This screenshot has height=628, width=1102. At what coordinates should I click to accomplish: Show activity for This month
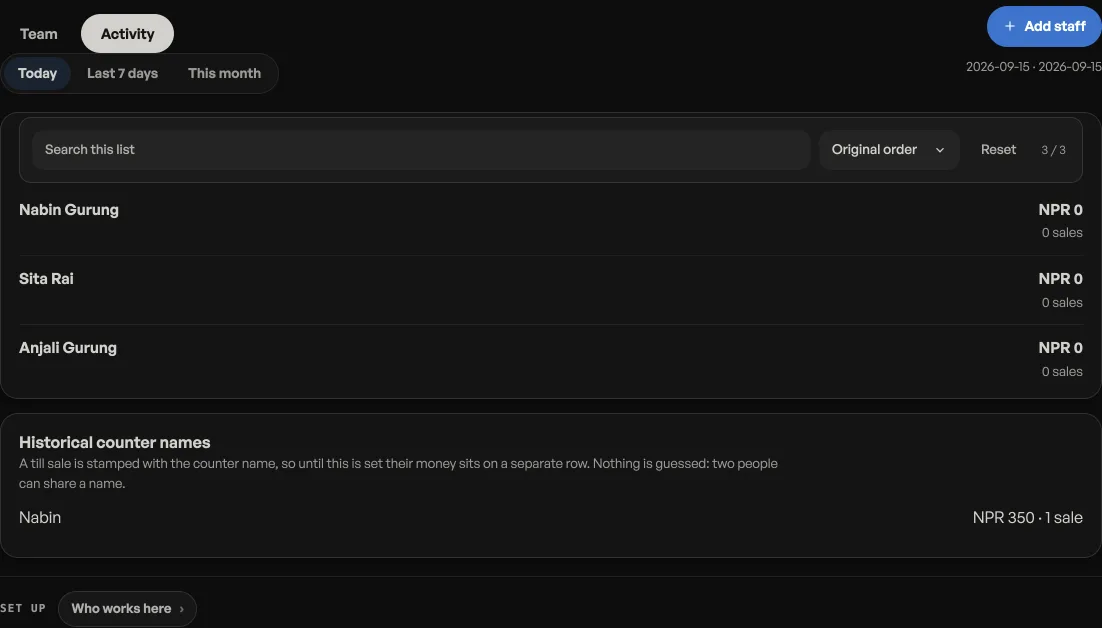coord(224,74)
